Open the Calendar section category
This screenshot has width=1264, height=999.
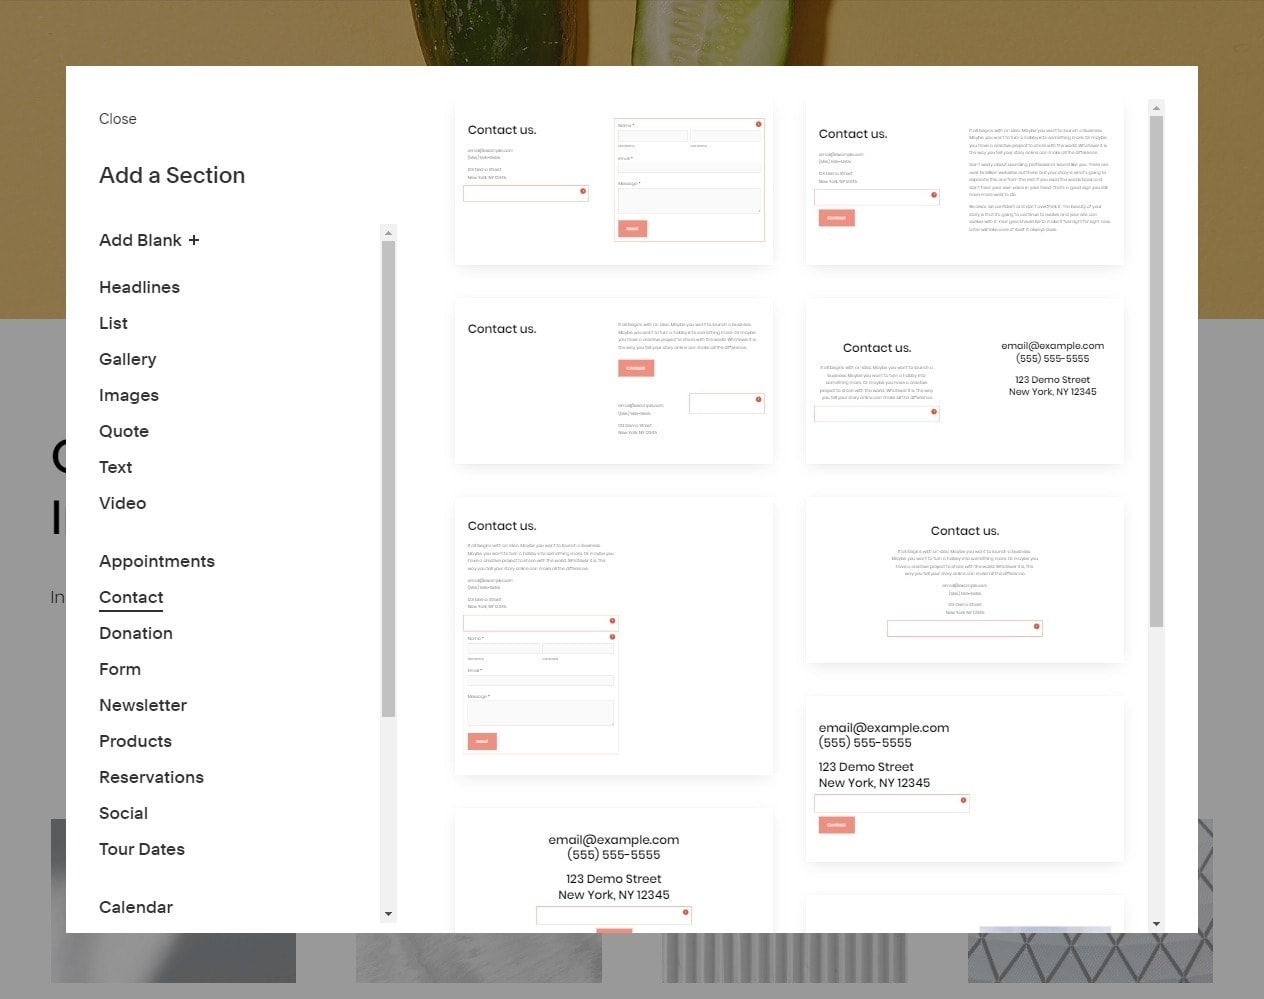click(136, 907)
